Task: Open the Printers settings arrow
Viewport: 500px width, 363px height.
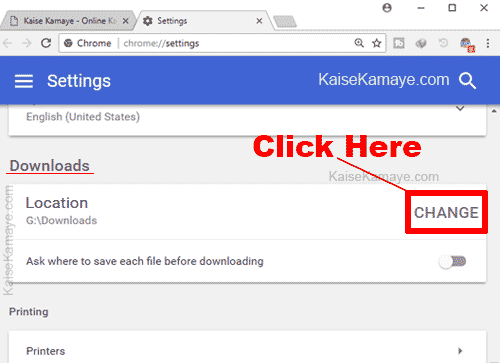Action: click(460, 351)
